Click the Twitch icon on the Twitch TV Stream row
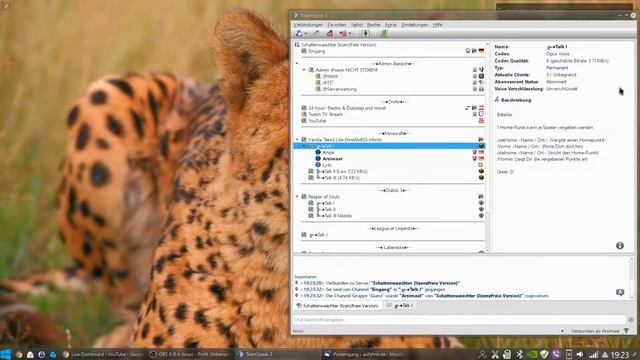 pos(481,114)
